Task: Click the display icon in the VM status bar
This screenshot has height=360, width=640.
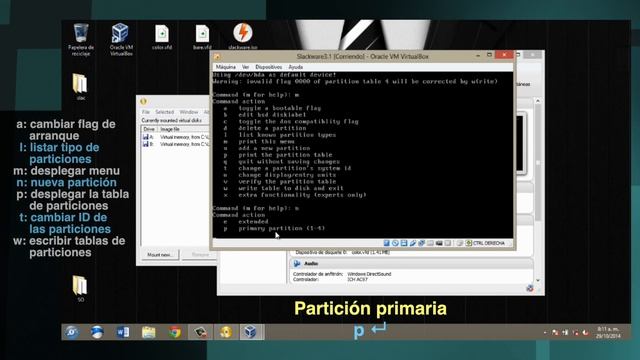Action: (448, 243)
